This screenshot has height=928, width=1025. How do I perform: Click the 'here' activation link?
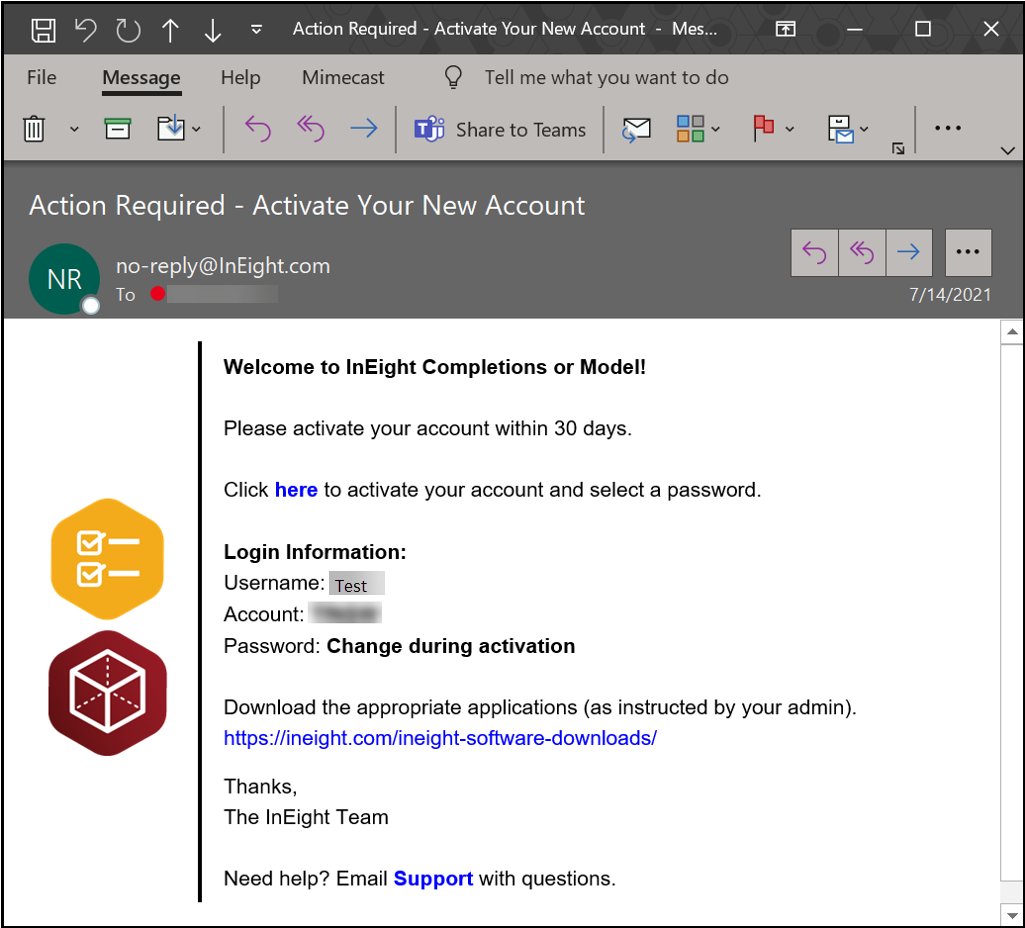296,490
